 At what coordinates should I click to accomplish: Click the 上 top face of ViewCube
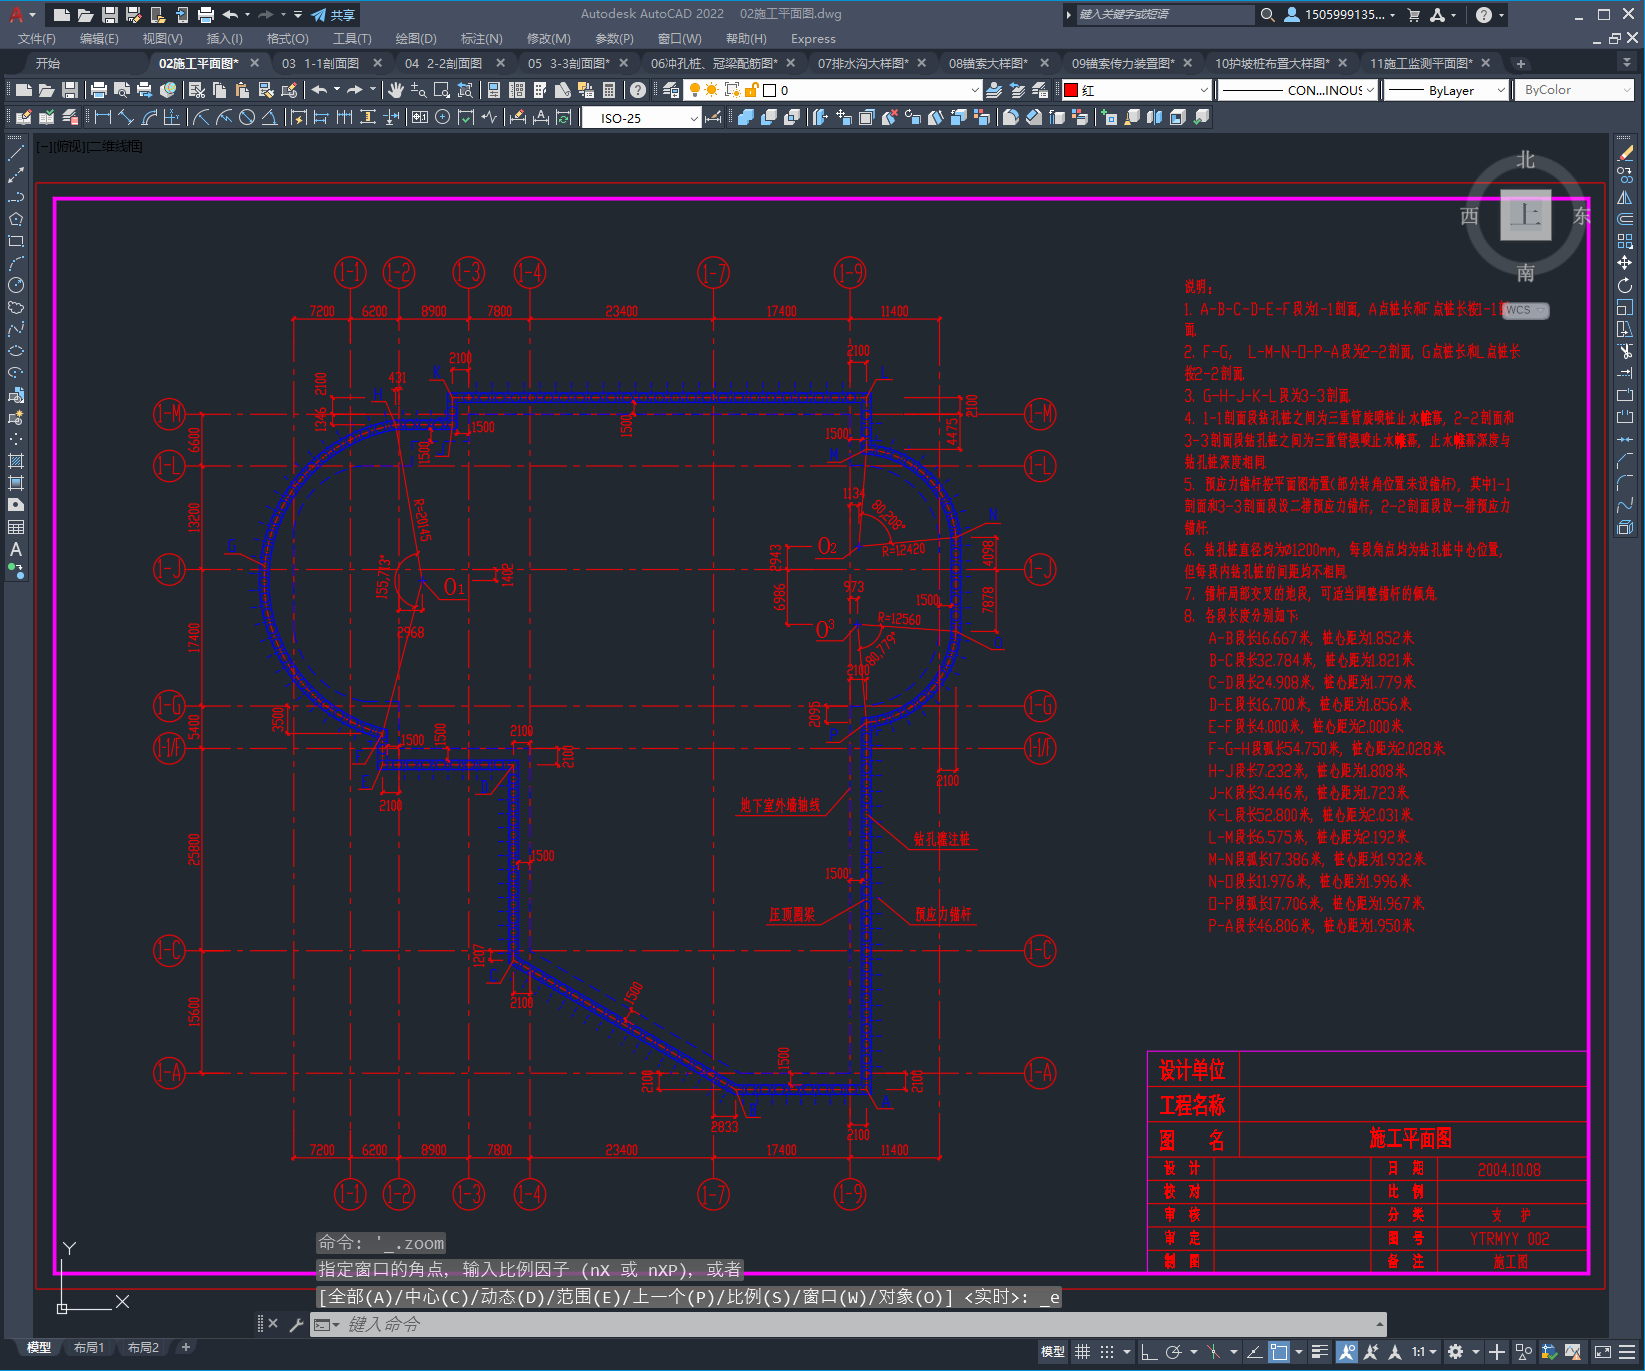tap(1526, 215)
